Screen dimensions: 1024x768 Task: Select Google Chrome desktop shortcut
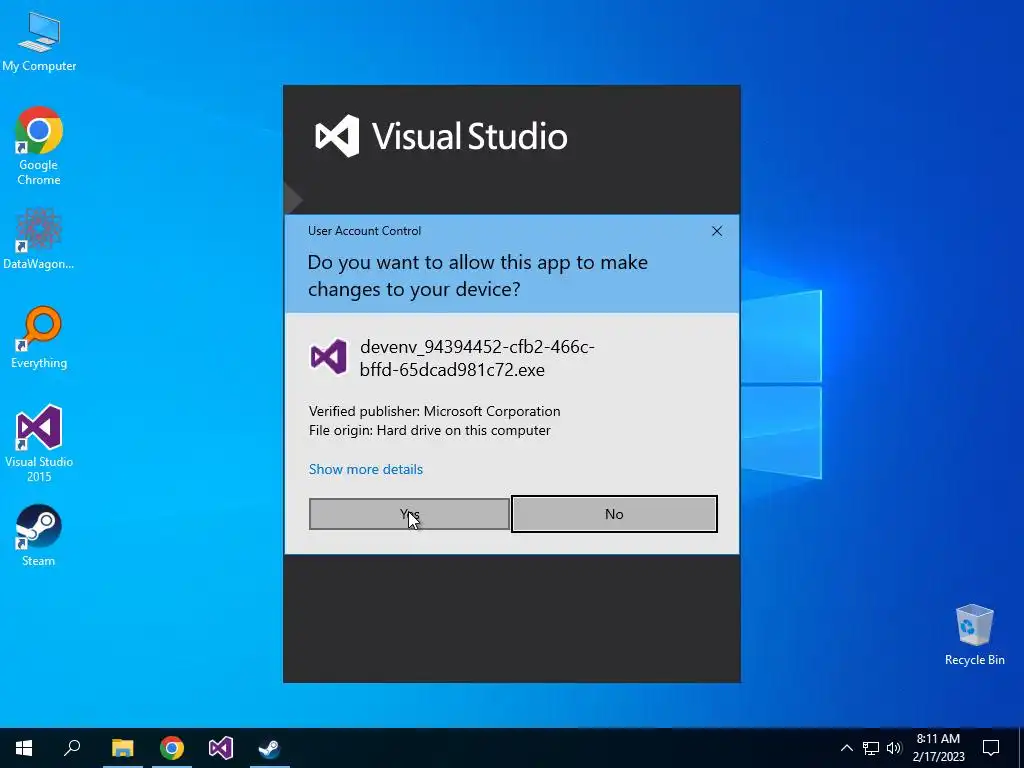click(39, 146)
